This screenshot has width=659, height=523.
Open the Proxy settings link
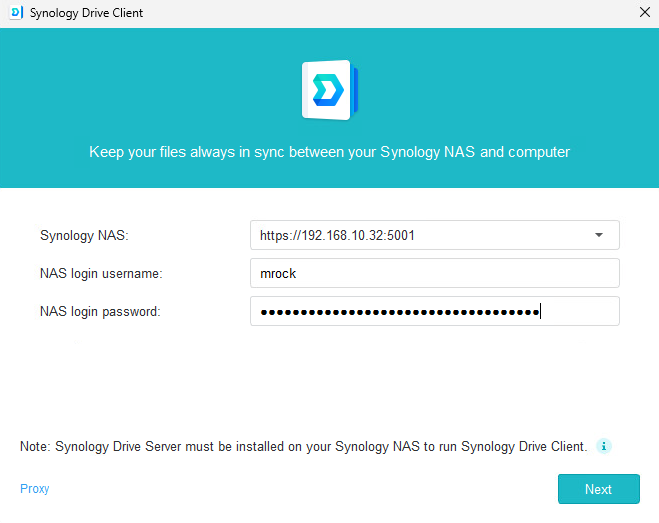(x=35, y=489)
